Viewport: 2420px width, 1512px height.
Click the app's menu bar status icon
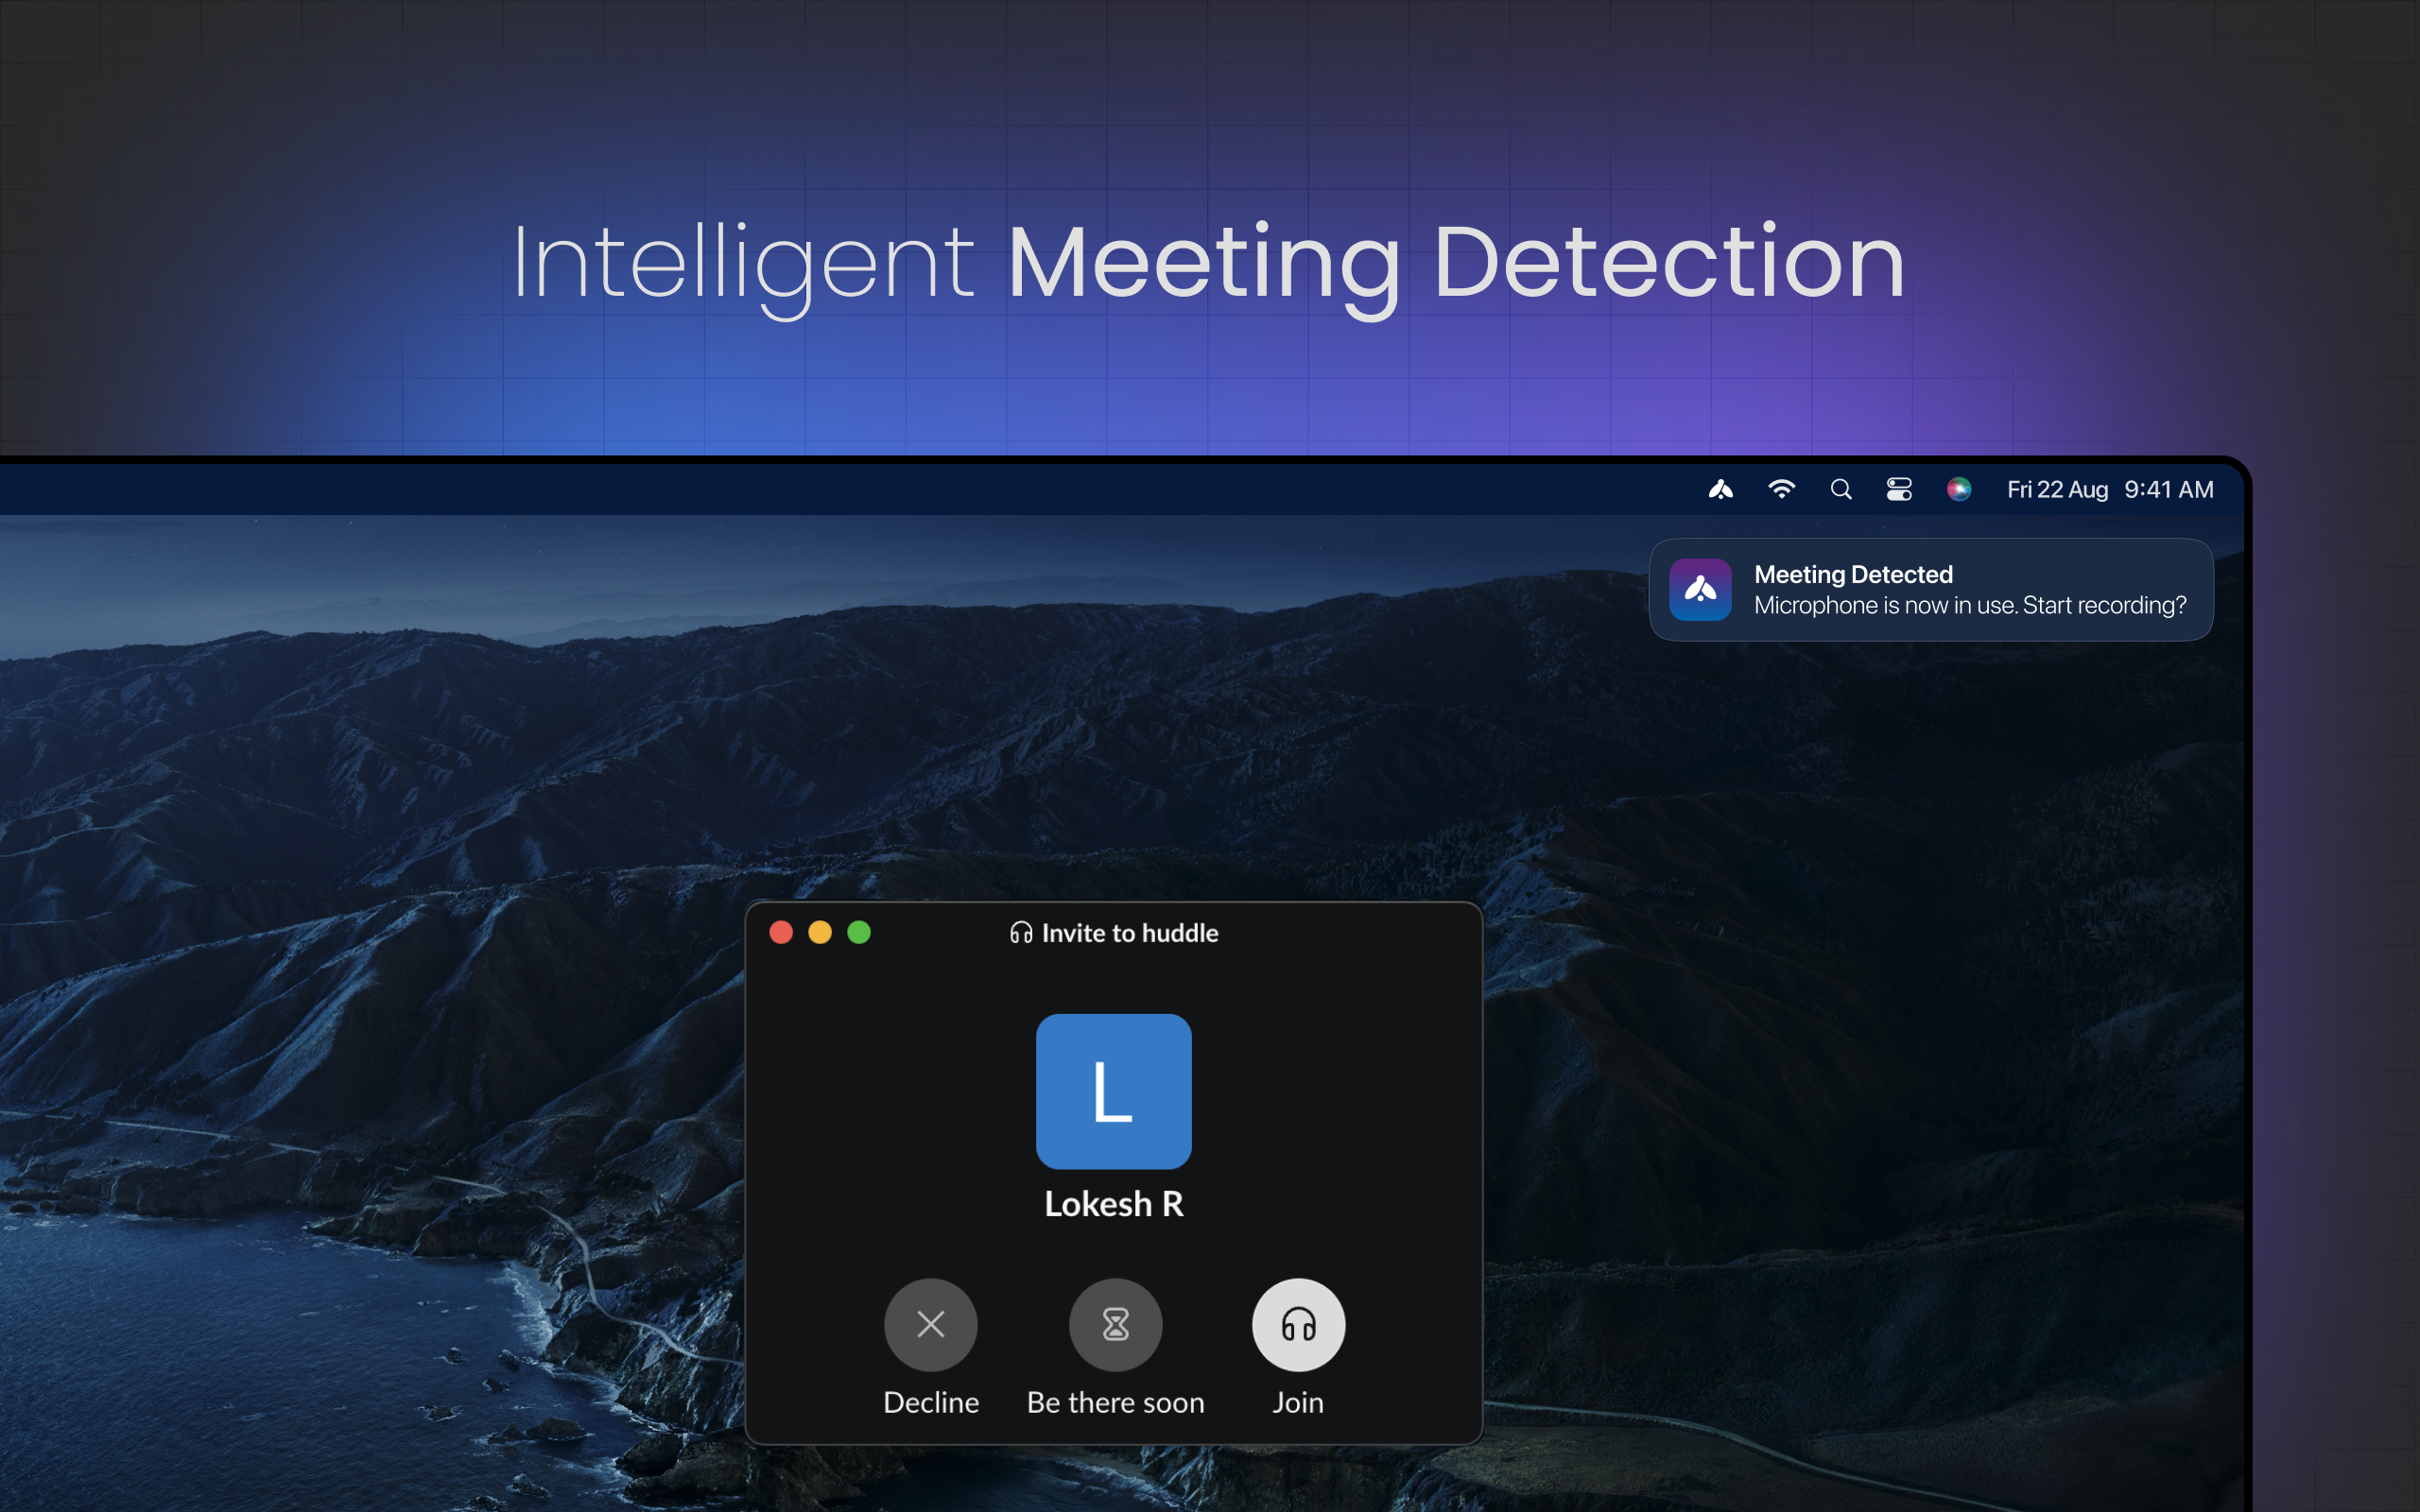tap(1720, 489)
